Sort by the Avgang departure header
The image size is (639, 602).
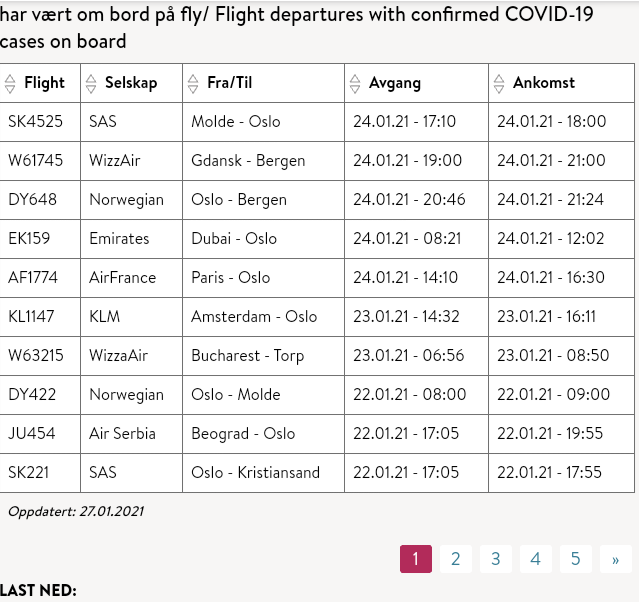395,83
